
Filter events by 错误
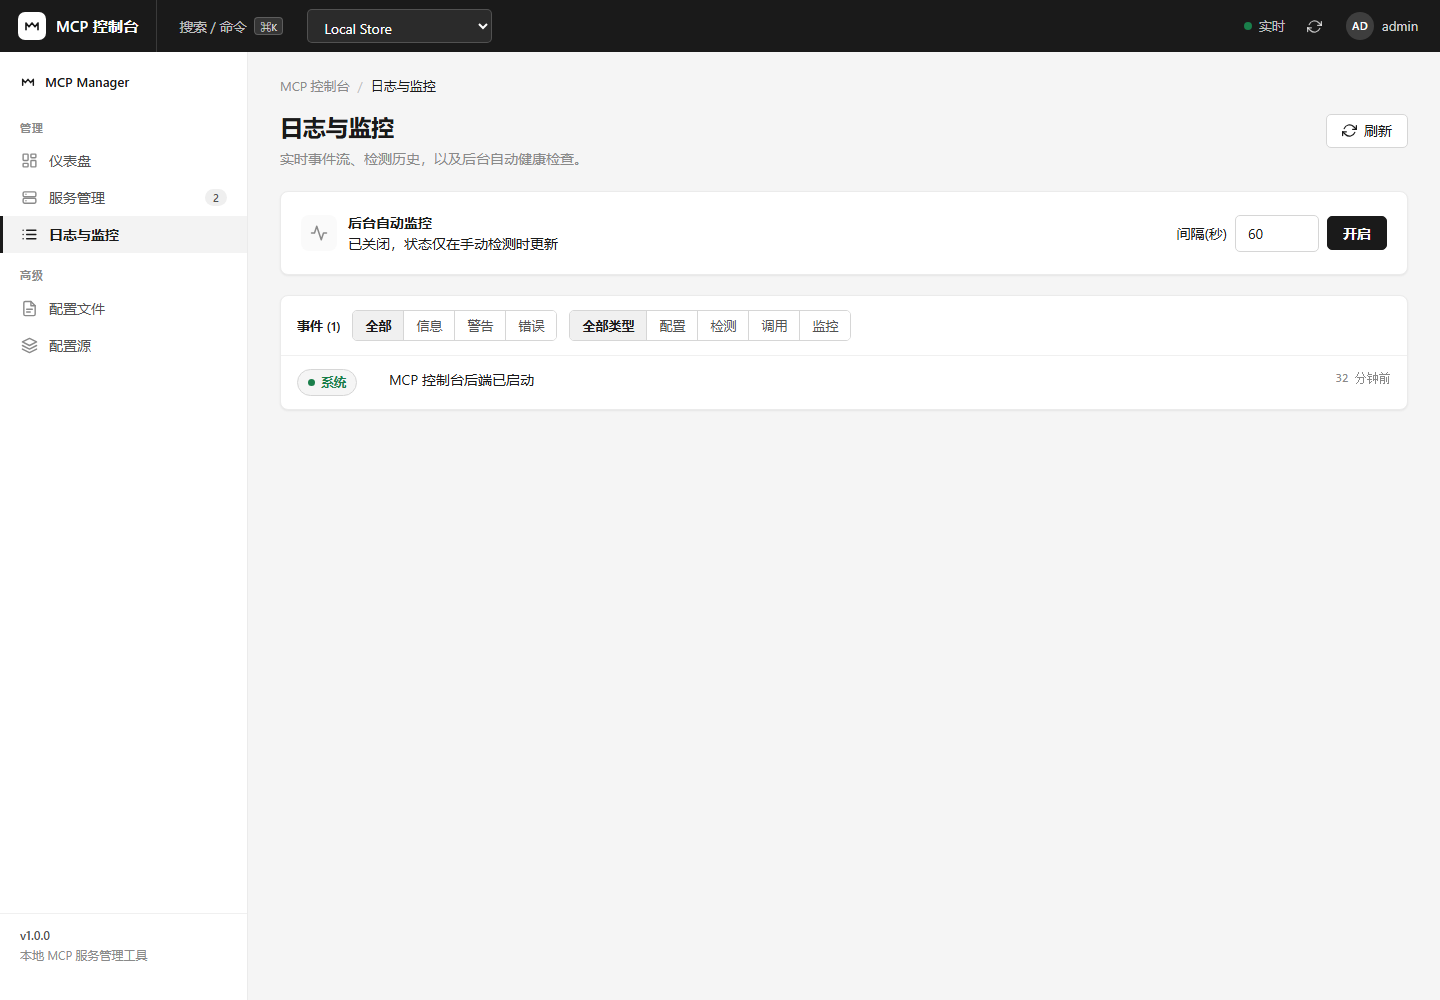point(531,326)
